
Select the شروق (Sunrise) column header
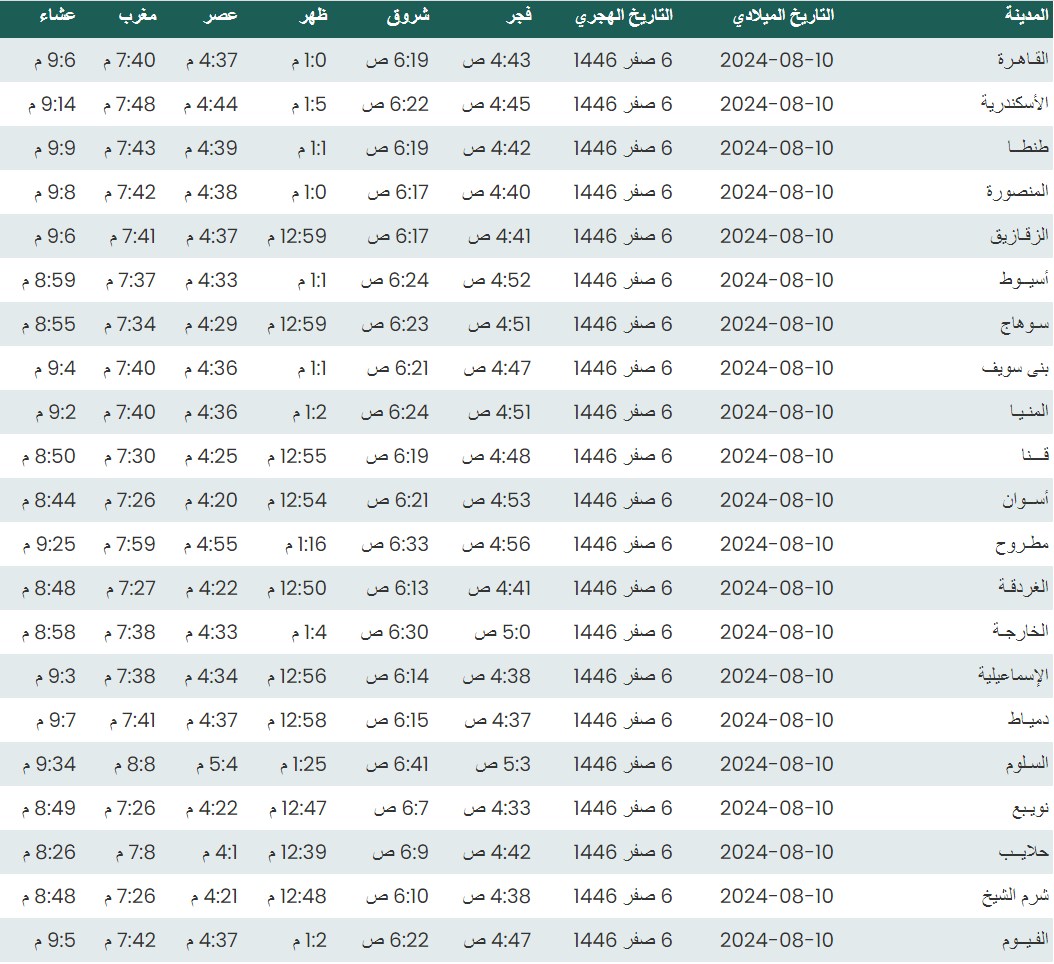pyautogui.click(x=408, y=16)
